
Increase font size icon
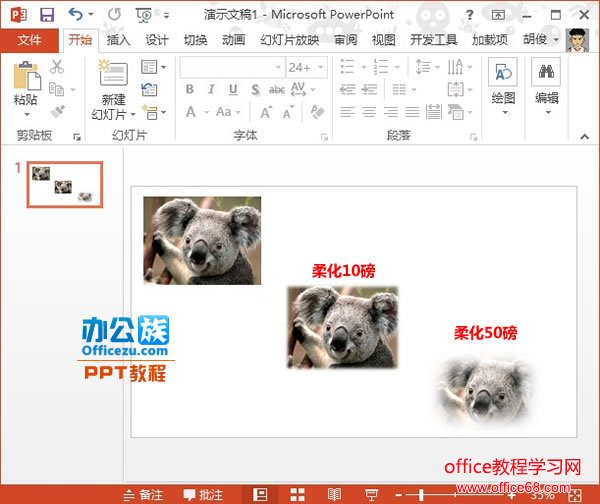pos(266,112)
